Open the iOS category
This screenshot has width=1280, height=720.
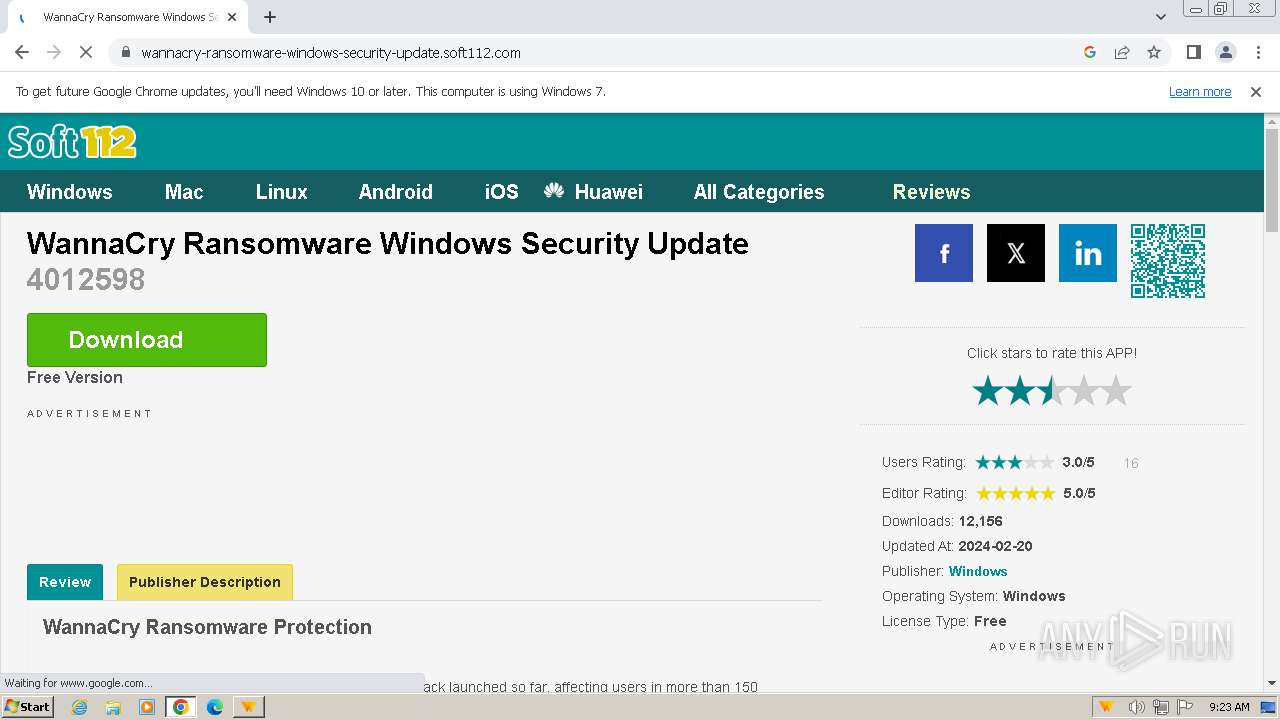[502, 192]
